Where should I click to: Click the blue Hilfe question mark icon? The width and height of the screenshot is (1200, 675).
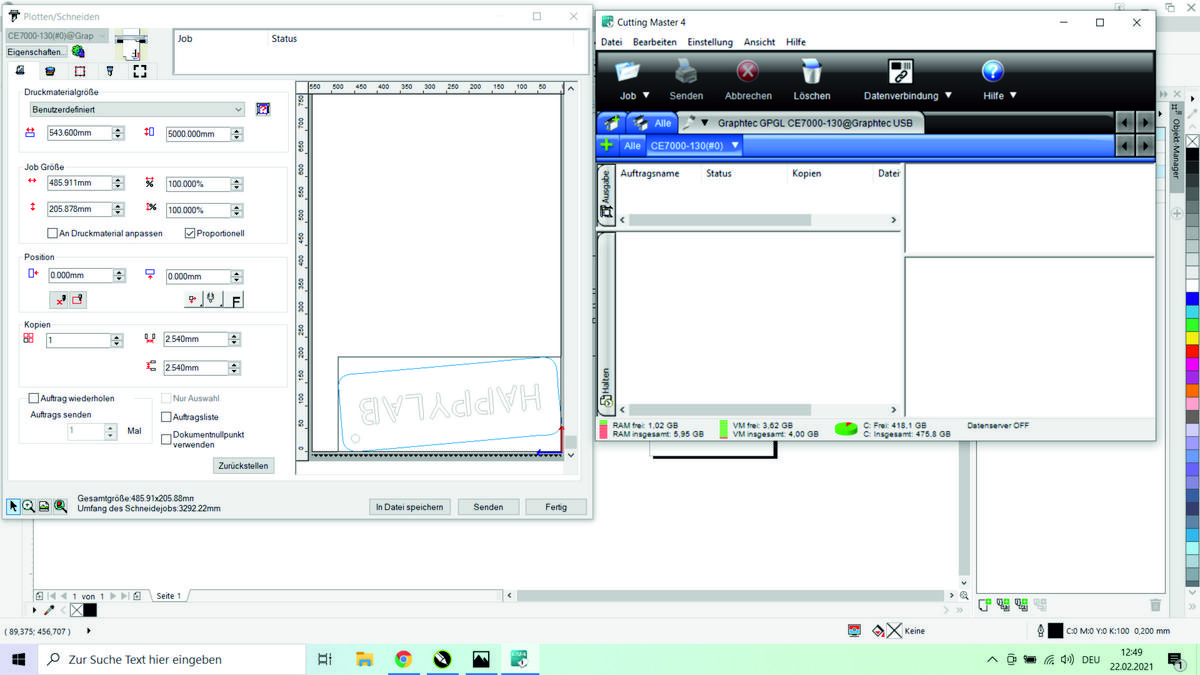[x=992, y=72]
